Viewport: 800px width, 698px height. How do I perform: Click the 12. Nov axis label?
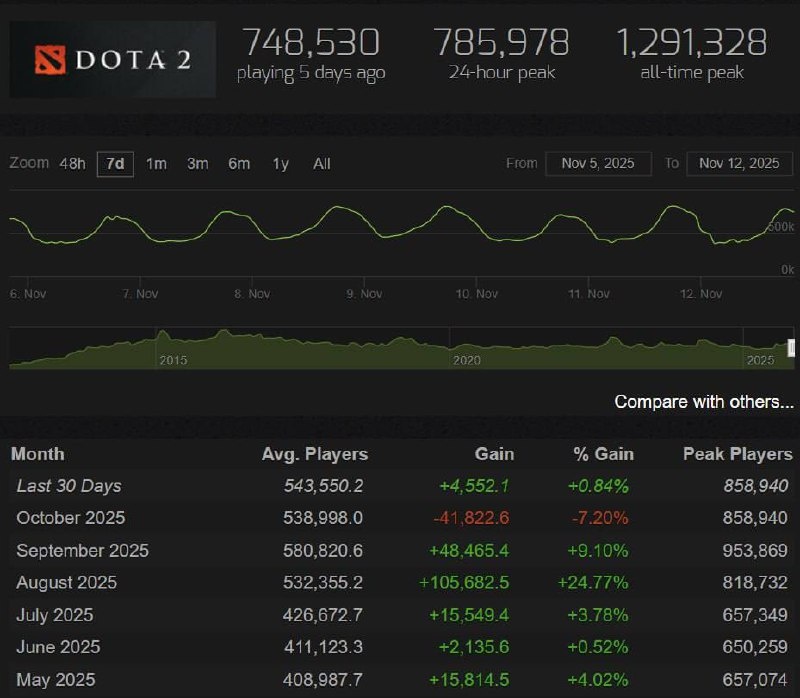click(x=701, y=294)
